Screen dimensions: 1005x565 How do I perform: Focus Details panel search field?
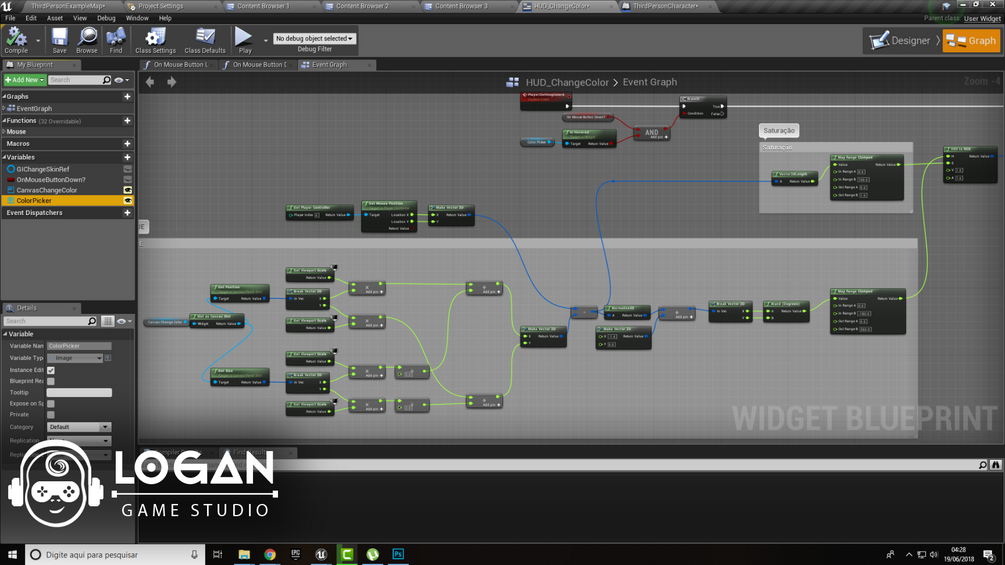click(50, 321)
